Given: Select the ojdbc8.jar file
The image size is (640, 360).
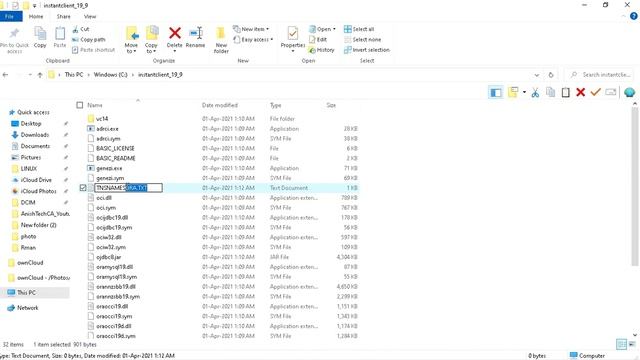Looking at the screenshot, I should (x=108, y=257).
